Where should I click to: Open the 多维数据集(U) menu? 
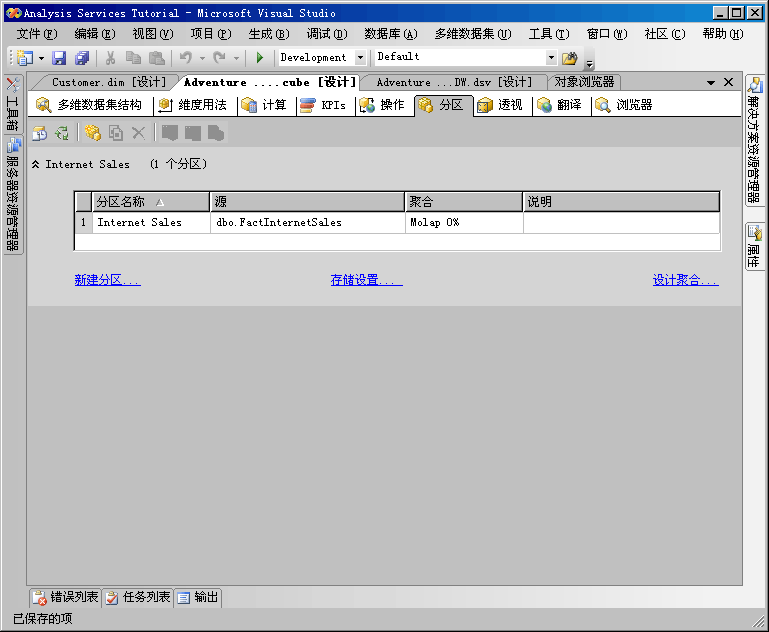[x=473, y=34]
